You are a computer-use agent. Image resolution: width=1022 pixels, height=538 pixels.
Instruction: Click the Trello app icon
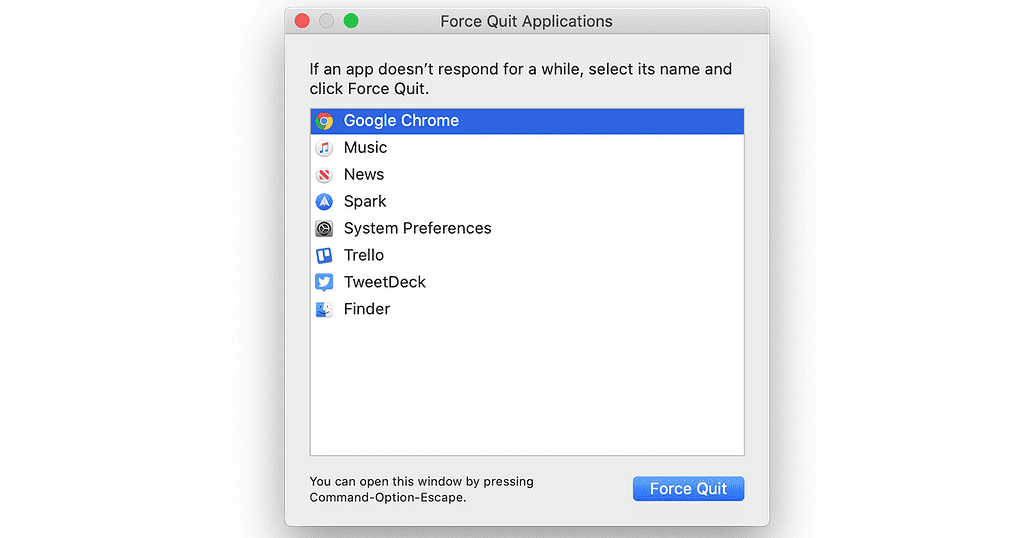324,256
